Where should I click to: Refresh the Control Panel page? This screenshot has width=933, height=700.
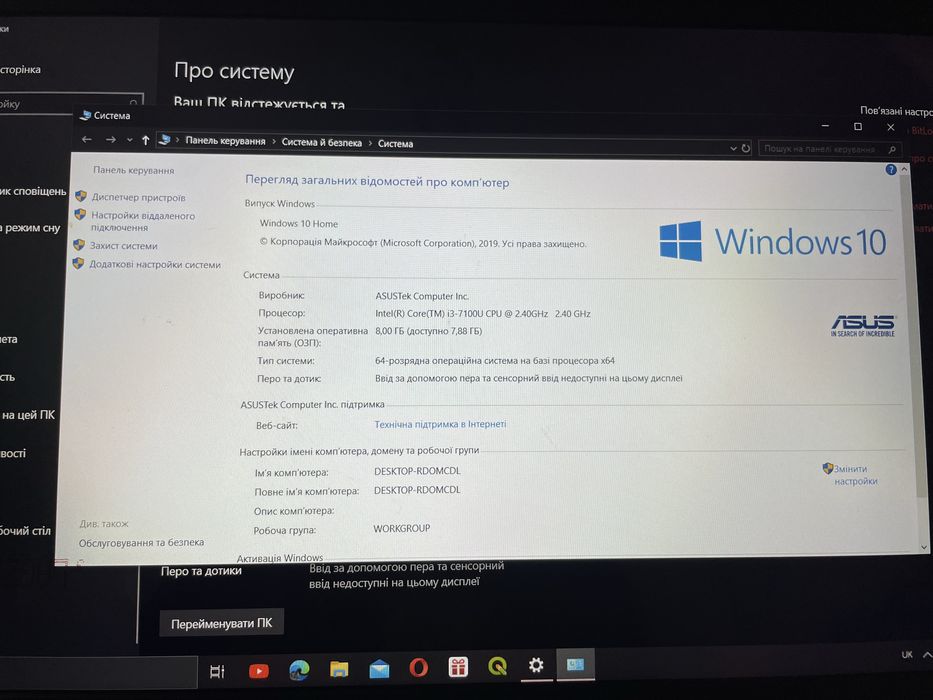point(746,148)
